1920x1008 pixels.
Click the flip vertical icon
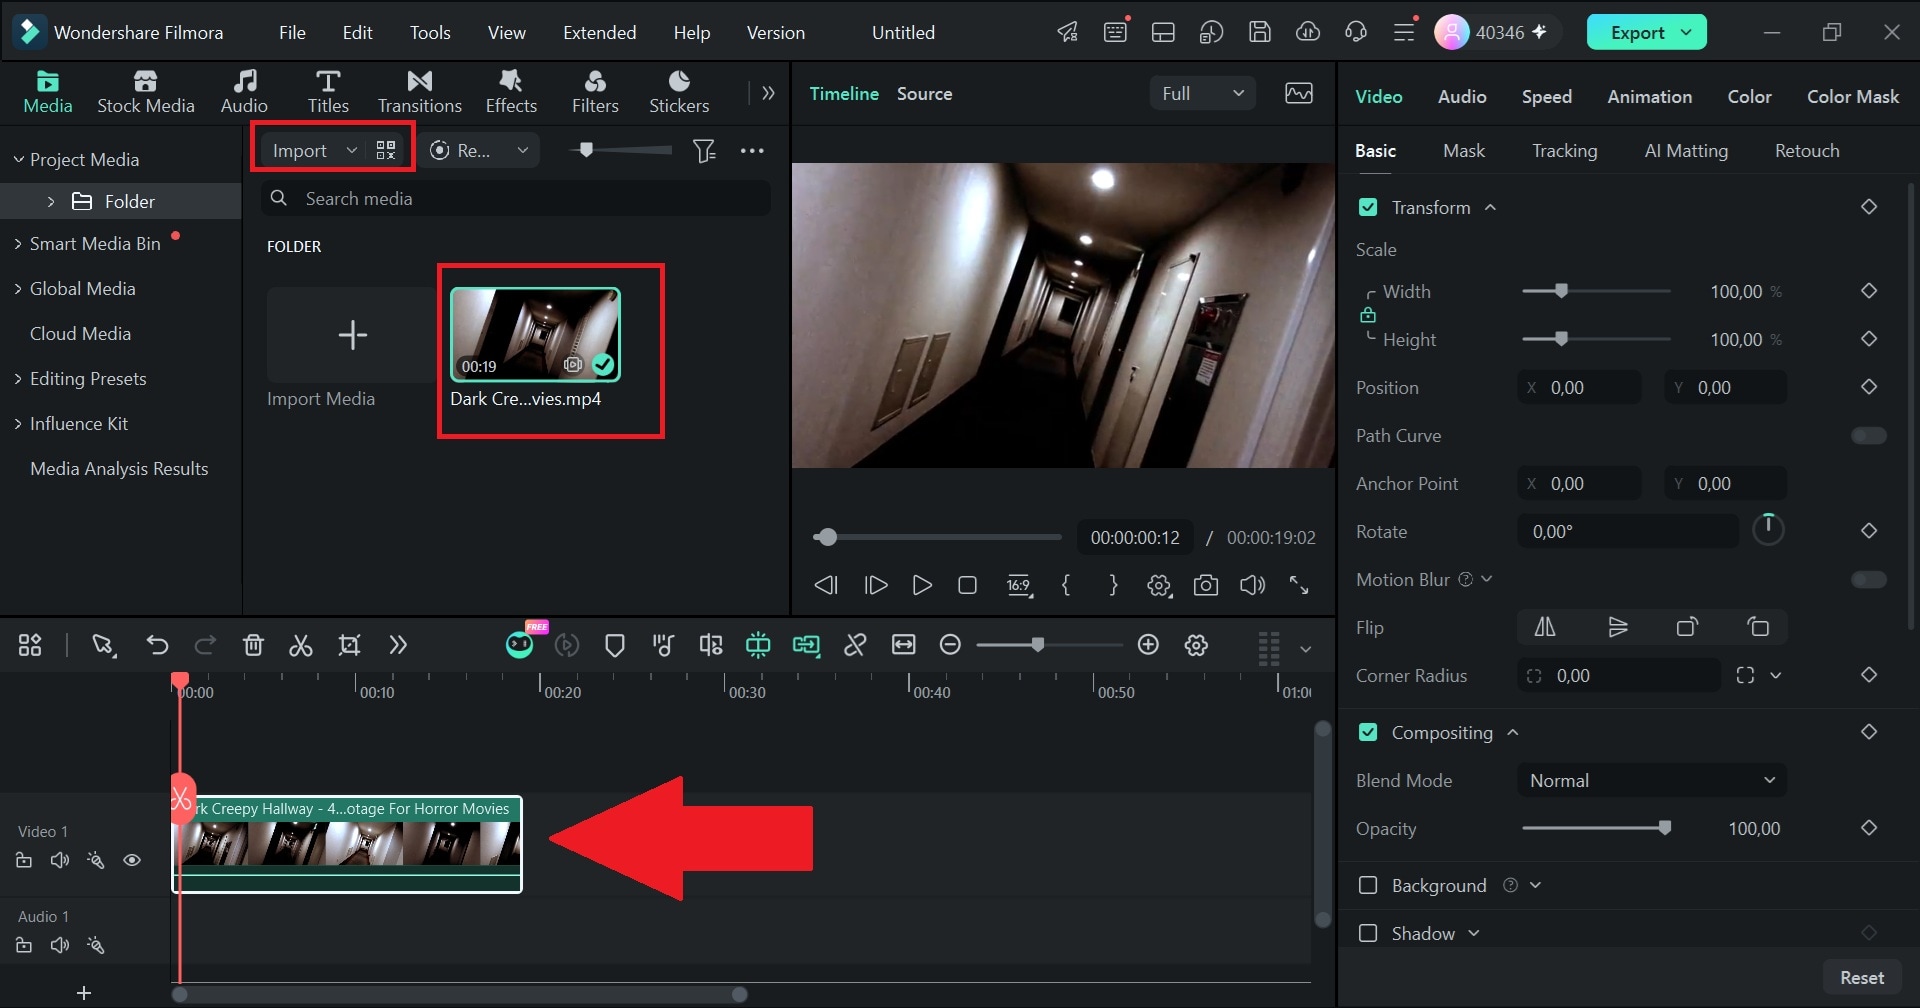1618,627
